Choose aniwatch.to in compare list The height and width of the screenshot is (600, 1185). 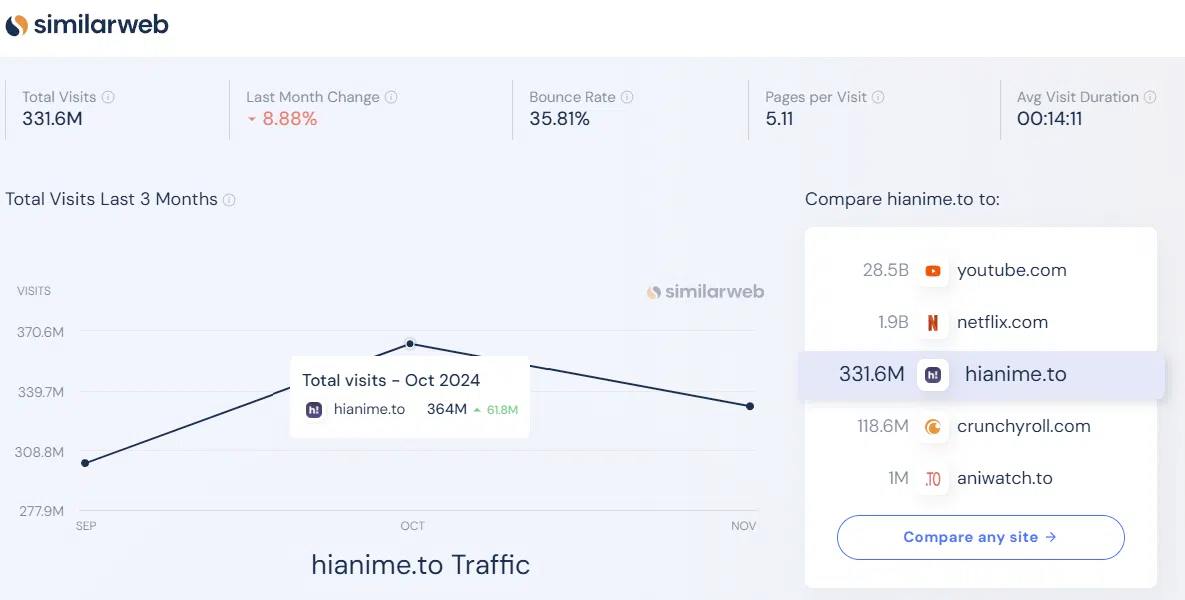[x=1004, y=478]
